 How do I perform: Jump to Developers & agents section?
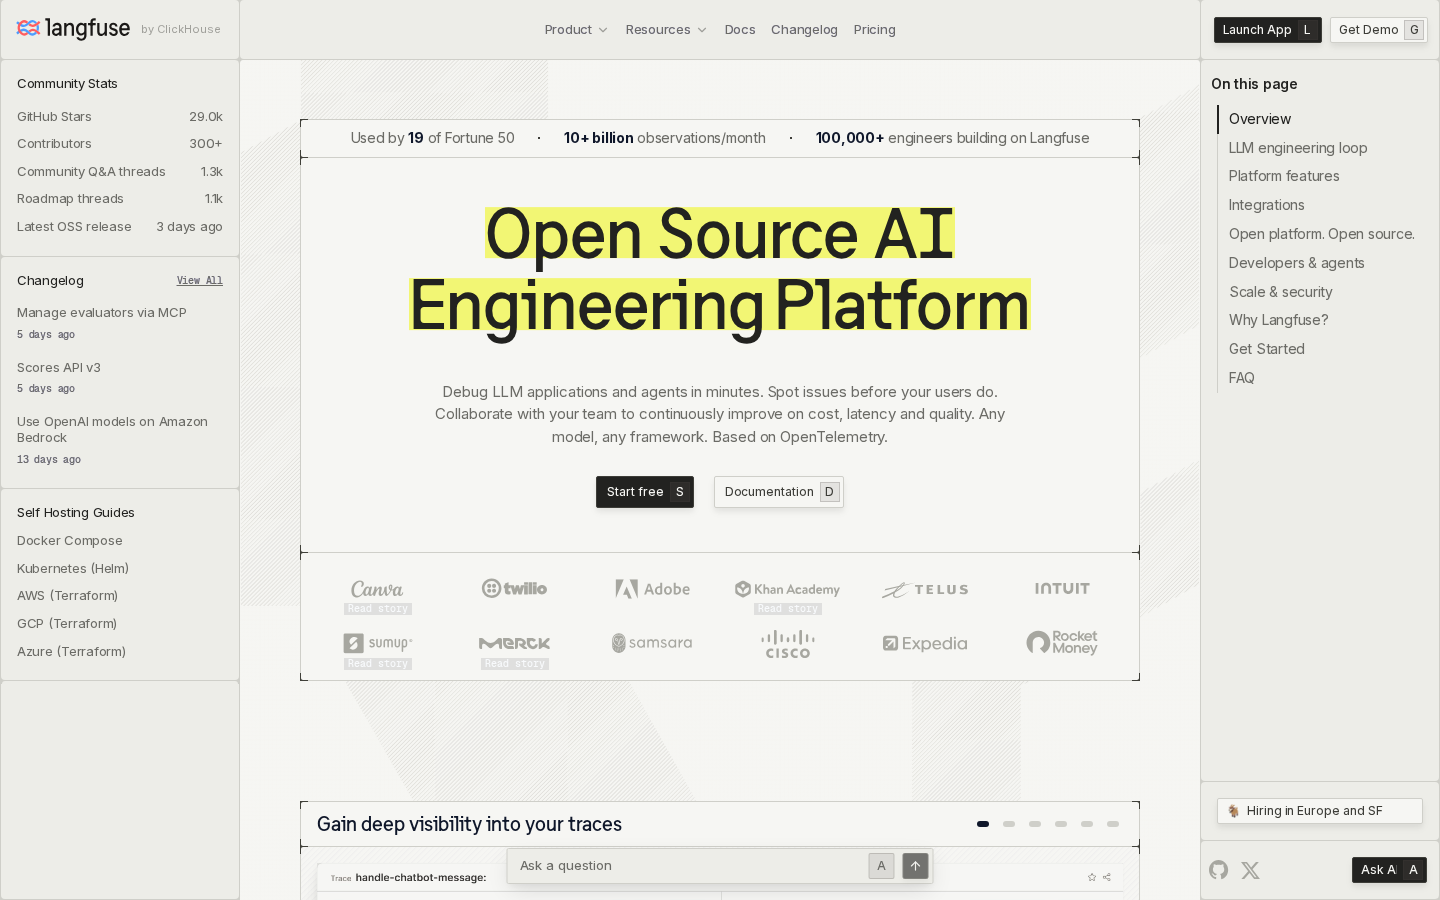tap(1296, 263)
